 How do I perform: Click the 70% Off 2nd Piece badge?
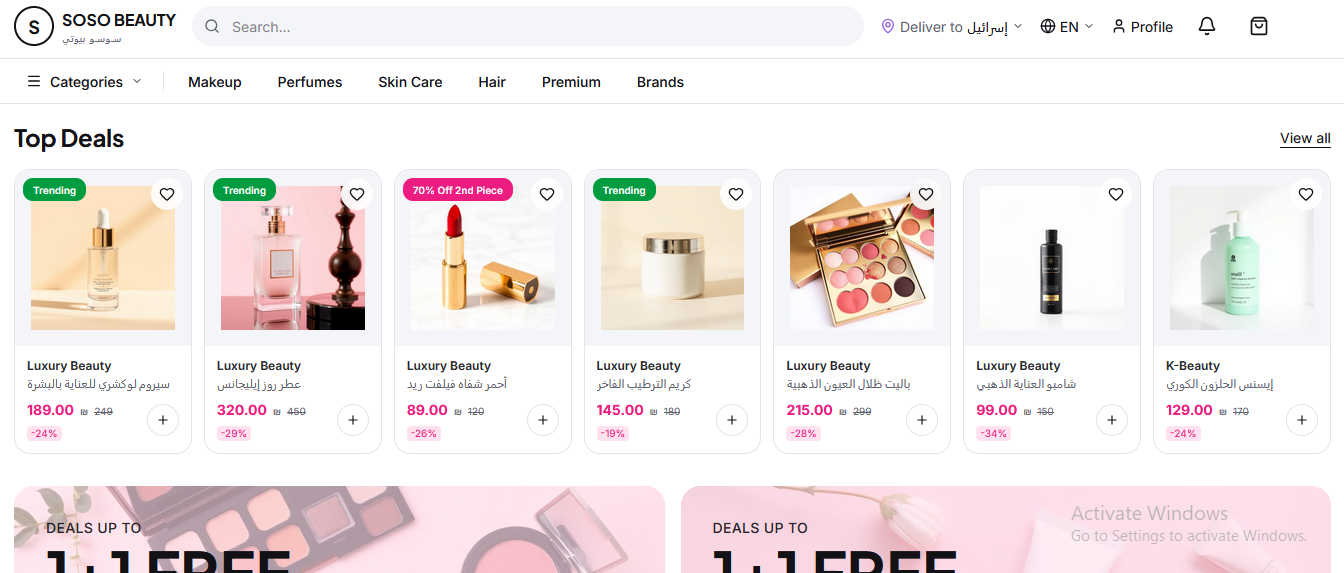458,190
